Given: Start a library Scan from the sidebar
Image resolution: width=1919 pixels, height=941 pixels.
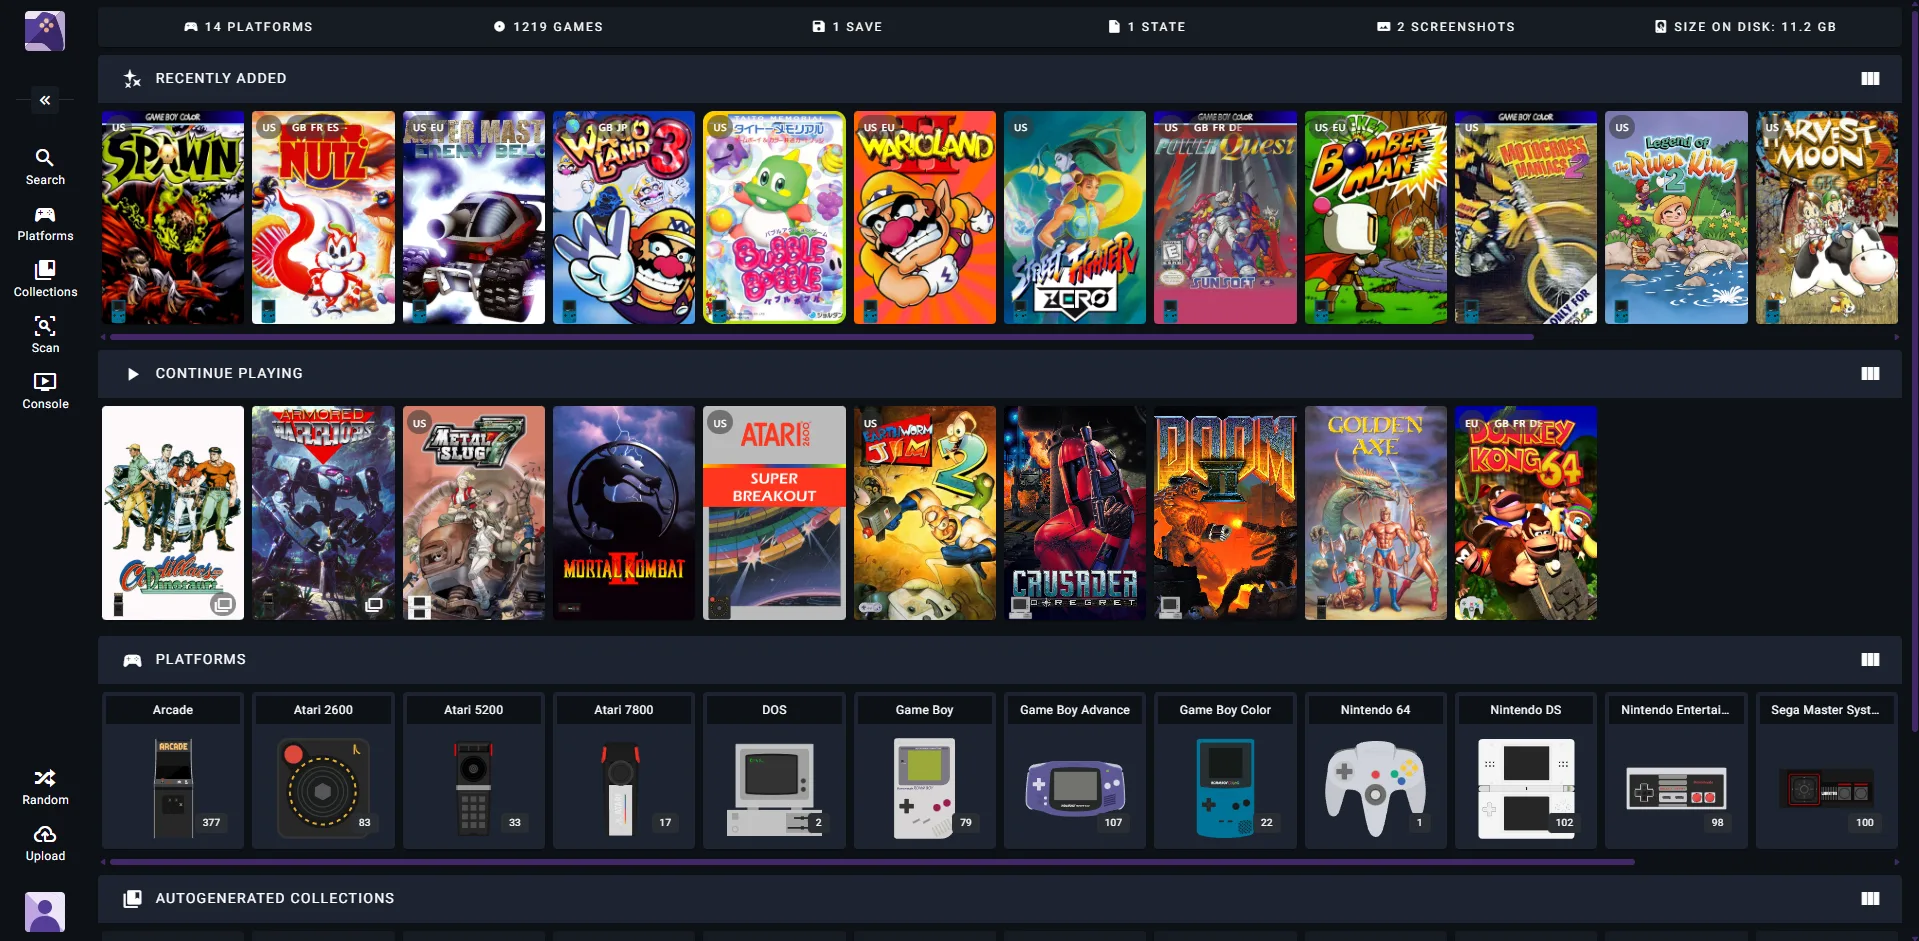Looking at the screenshot, I should (45, 334).
